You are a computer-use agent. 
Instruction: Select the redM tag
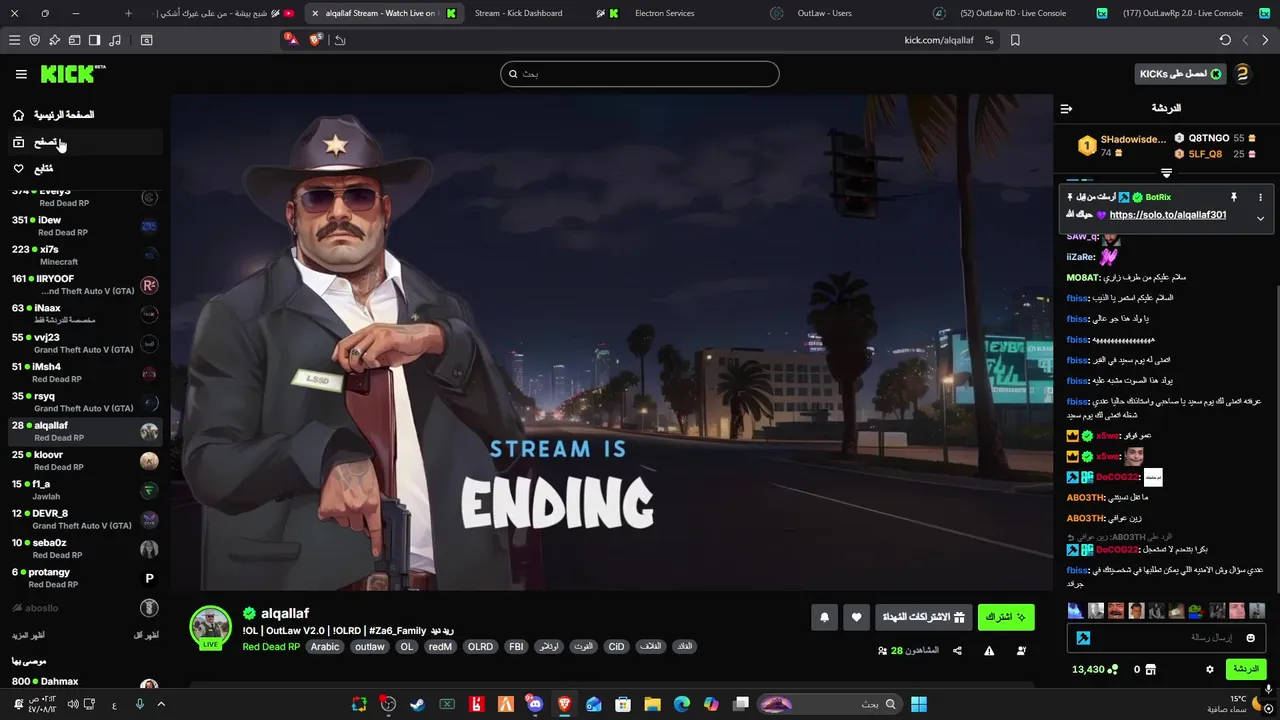(x=440, y=647)
